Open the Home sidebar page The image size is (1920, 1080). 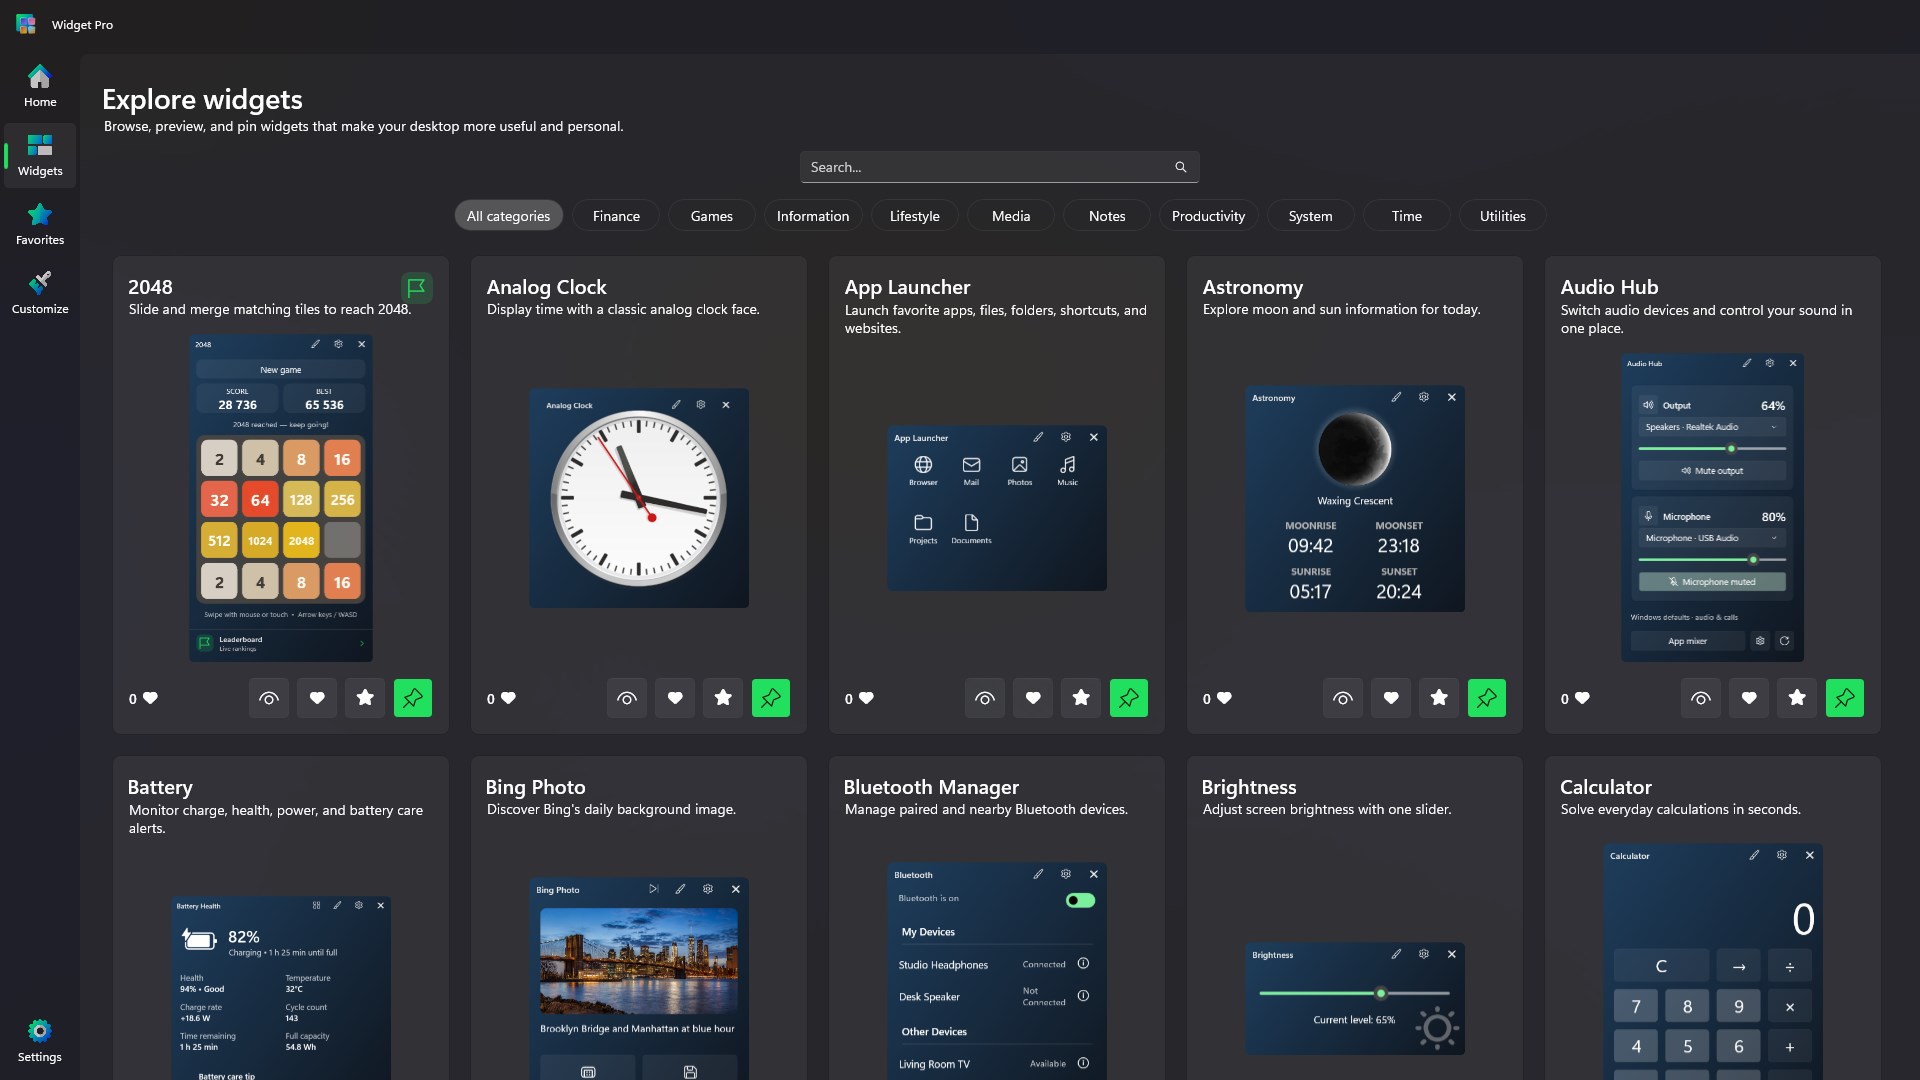point(40,86)
